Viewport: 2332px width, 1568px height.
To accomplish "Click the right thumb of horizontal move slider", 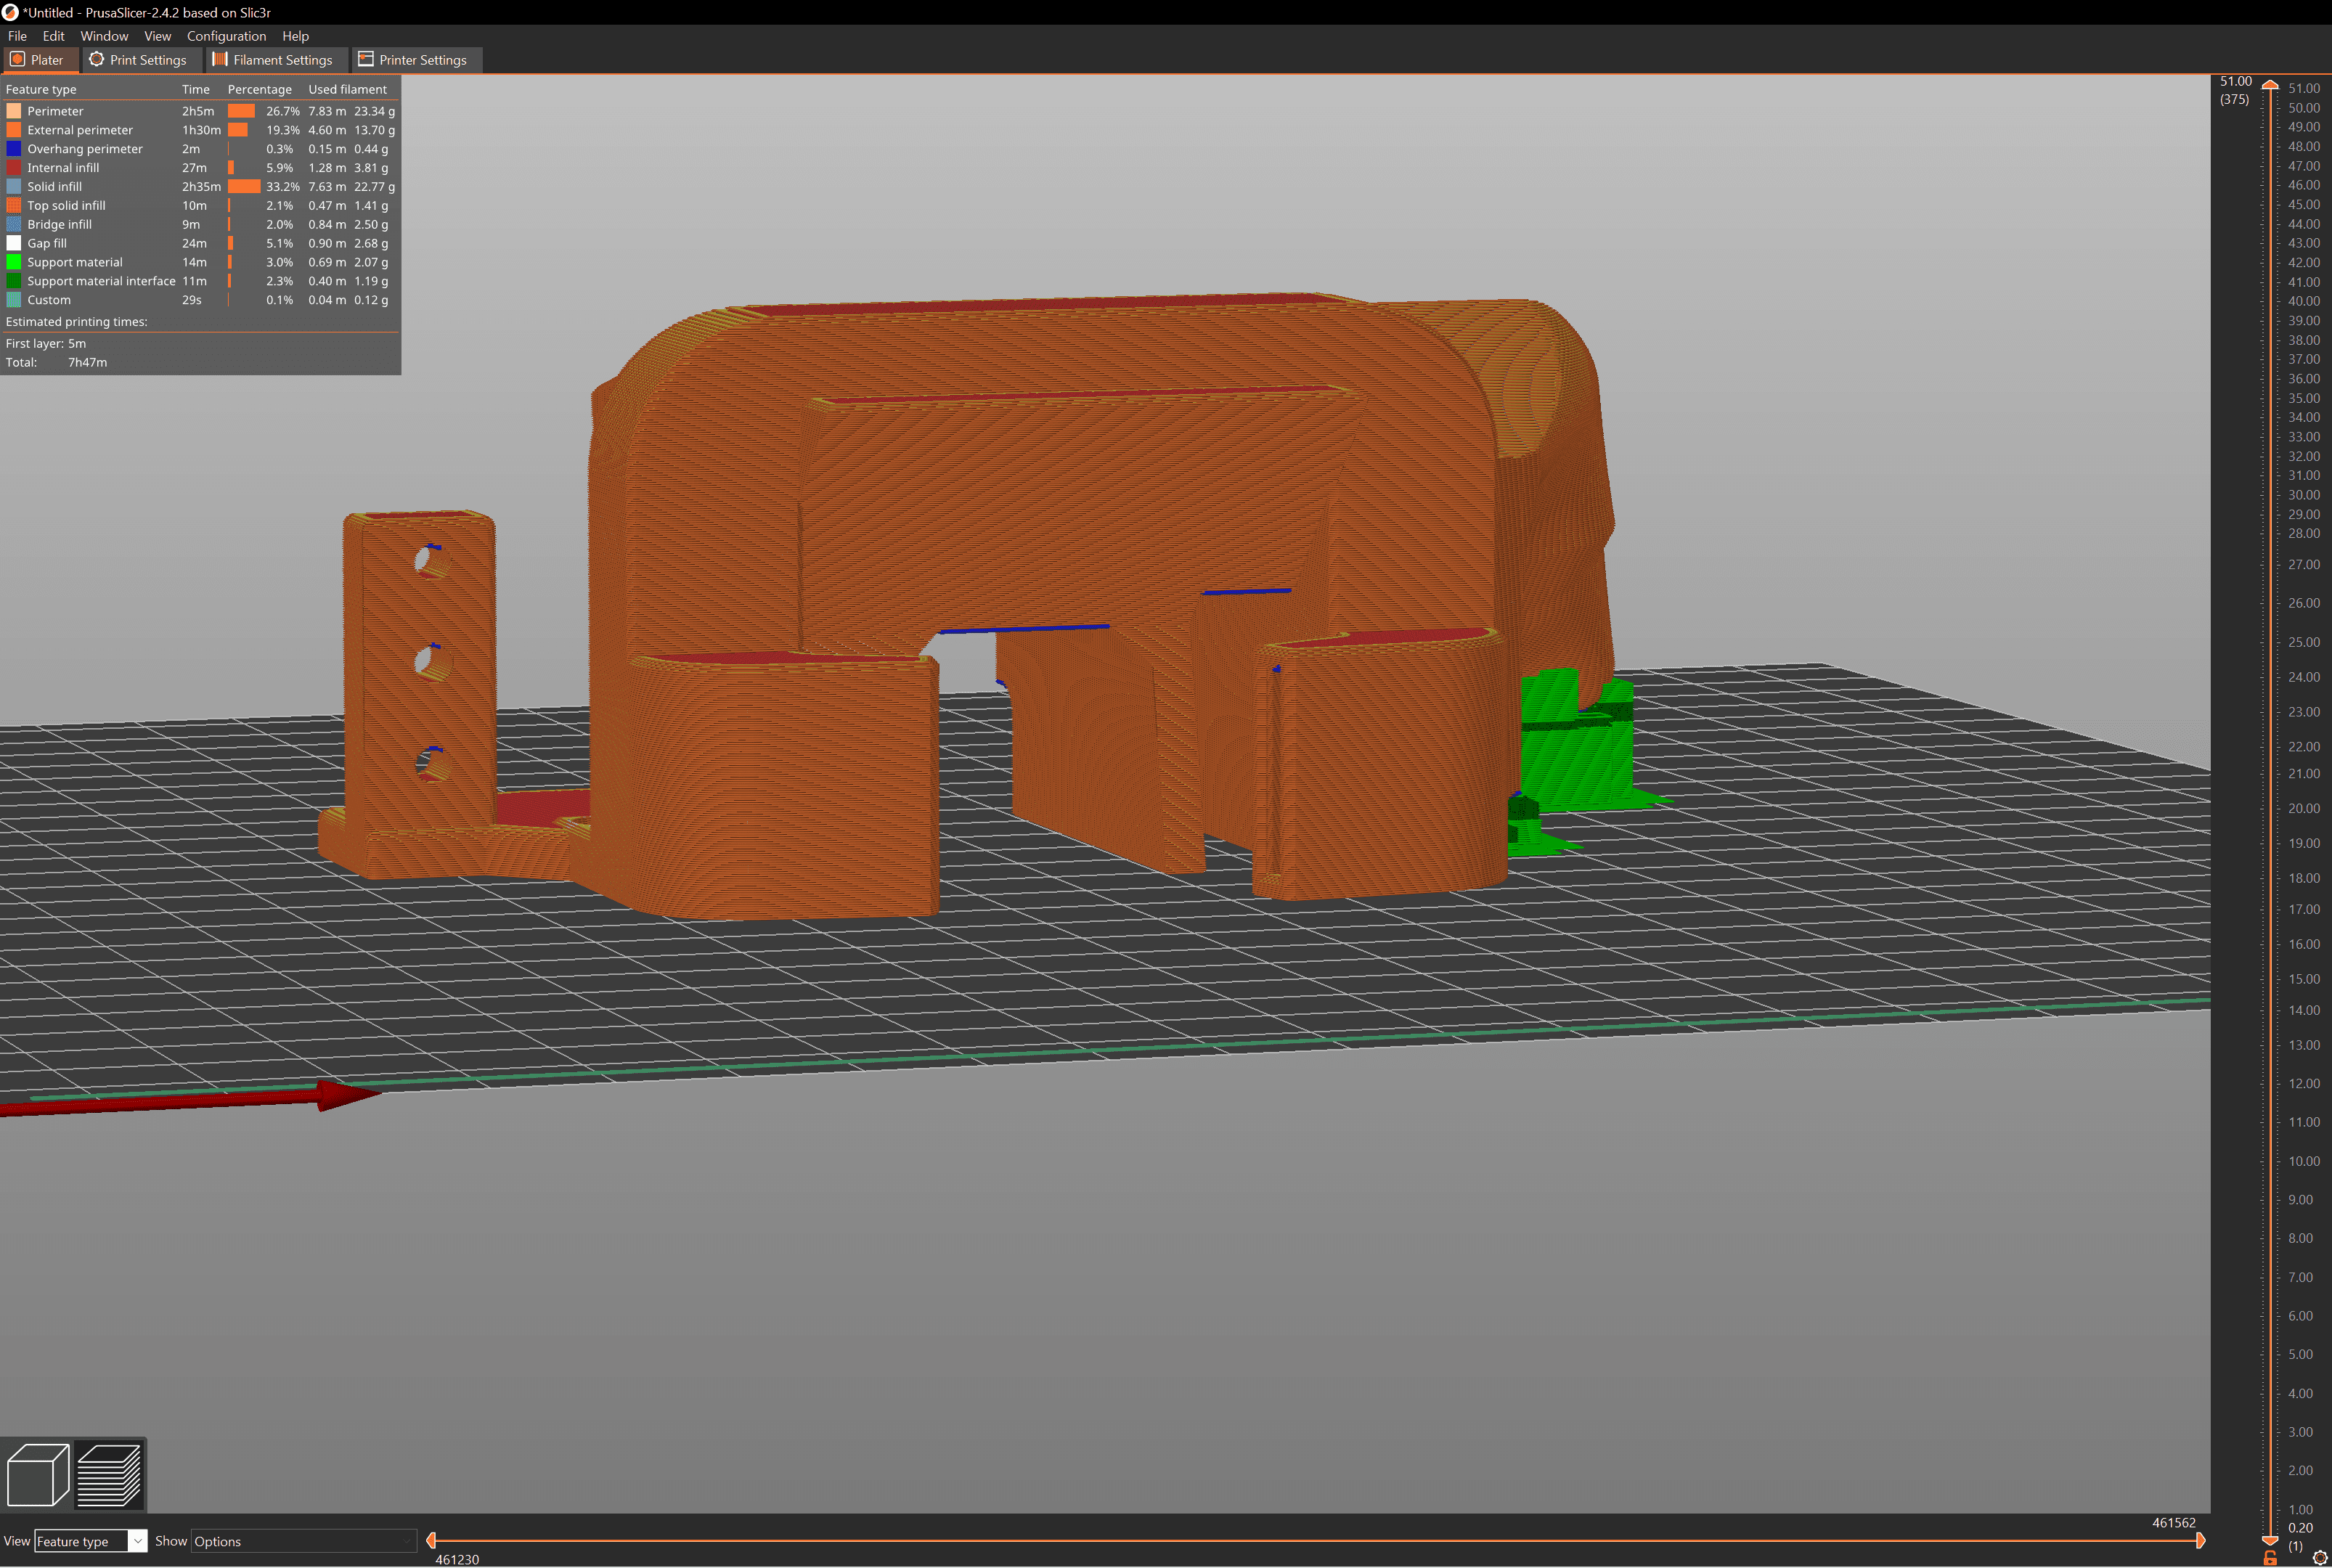I will [2200, 1541].
